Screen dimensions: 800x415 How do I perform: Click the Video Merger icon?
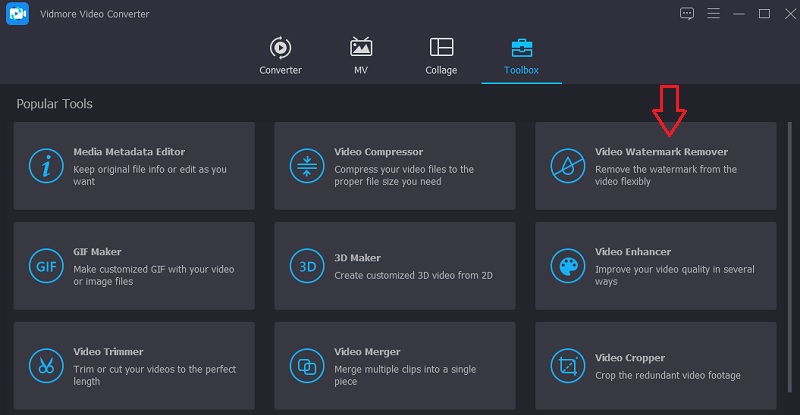(307, 366)
